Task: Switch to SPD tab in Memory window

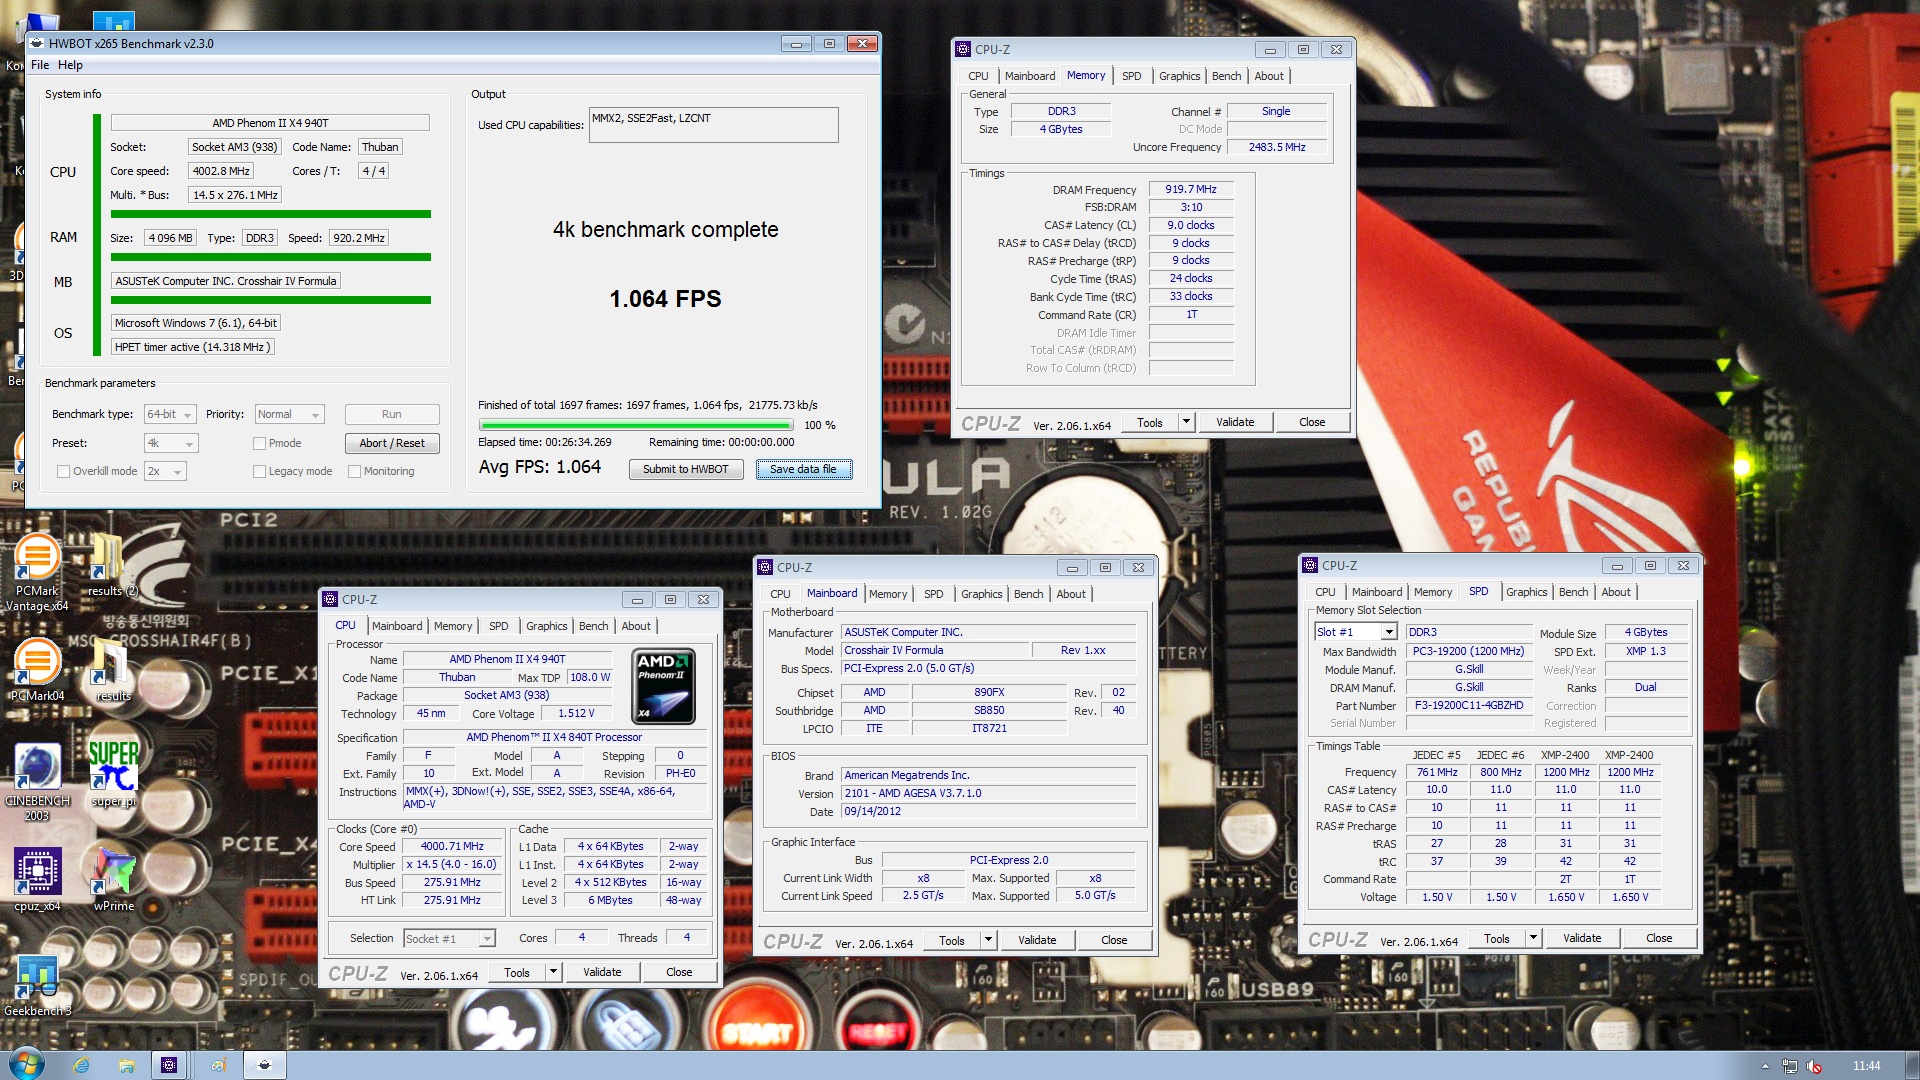Action: (1131, 76)
